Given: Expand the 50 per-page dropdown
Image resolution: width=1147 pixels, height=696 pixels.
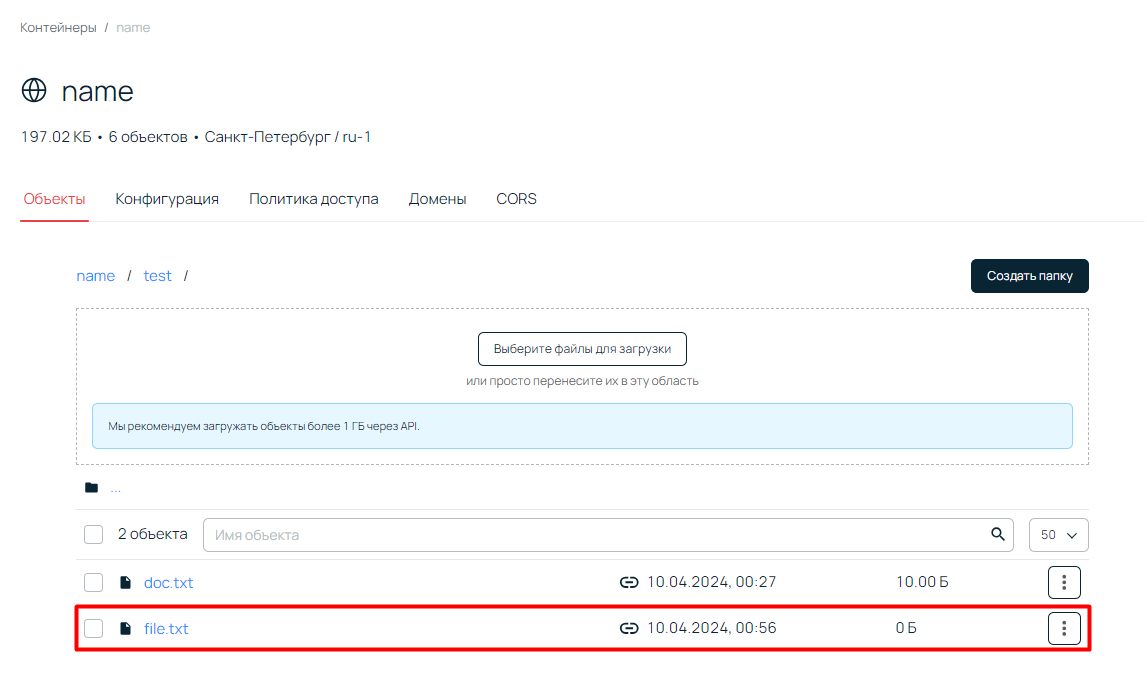Looking at the screenshot, I should coord(1058,535).
